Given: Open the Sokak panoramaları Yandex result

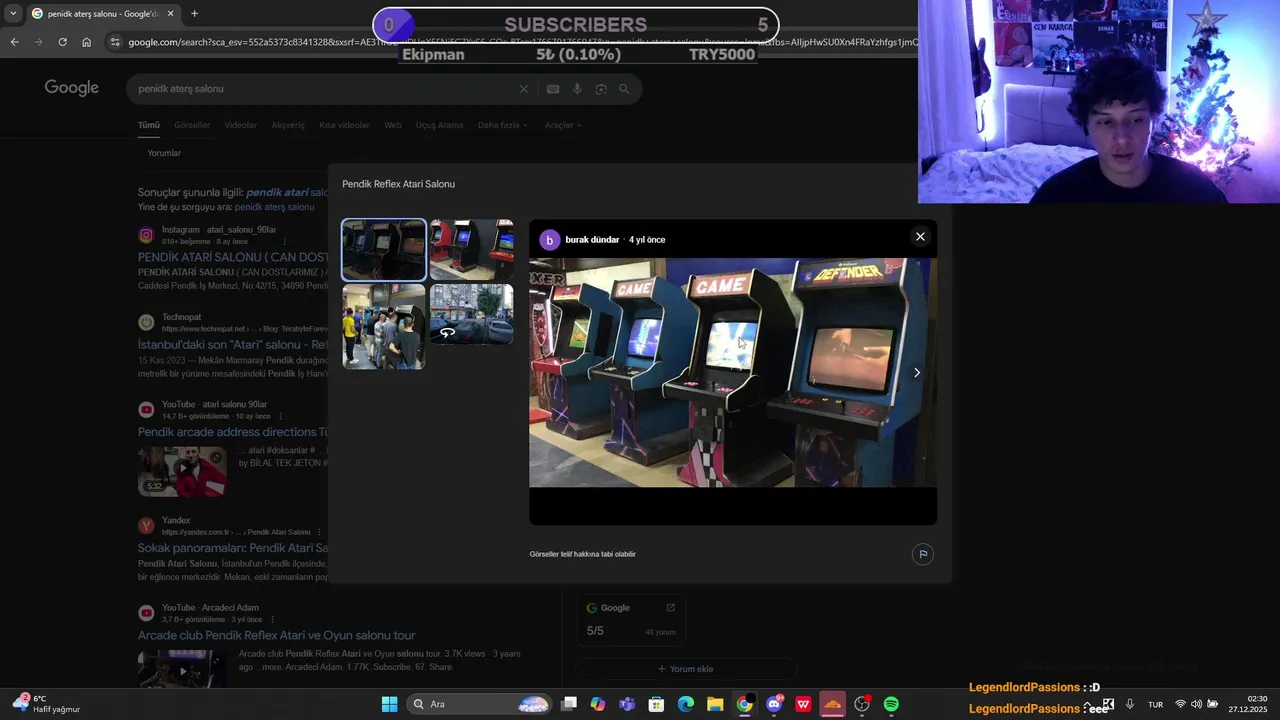Looking at the screenshot, I should click(x=233, y=548).
